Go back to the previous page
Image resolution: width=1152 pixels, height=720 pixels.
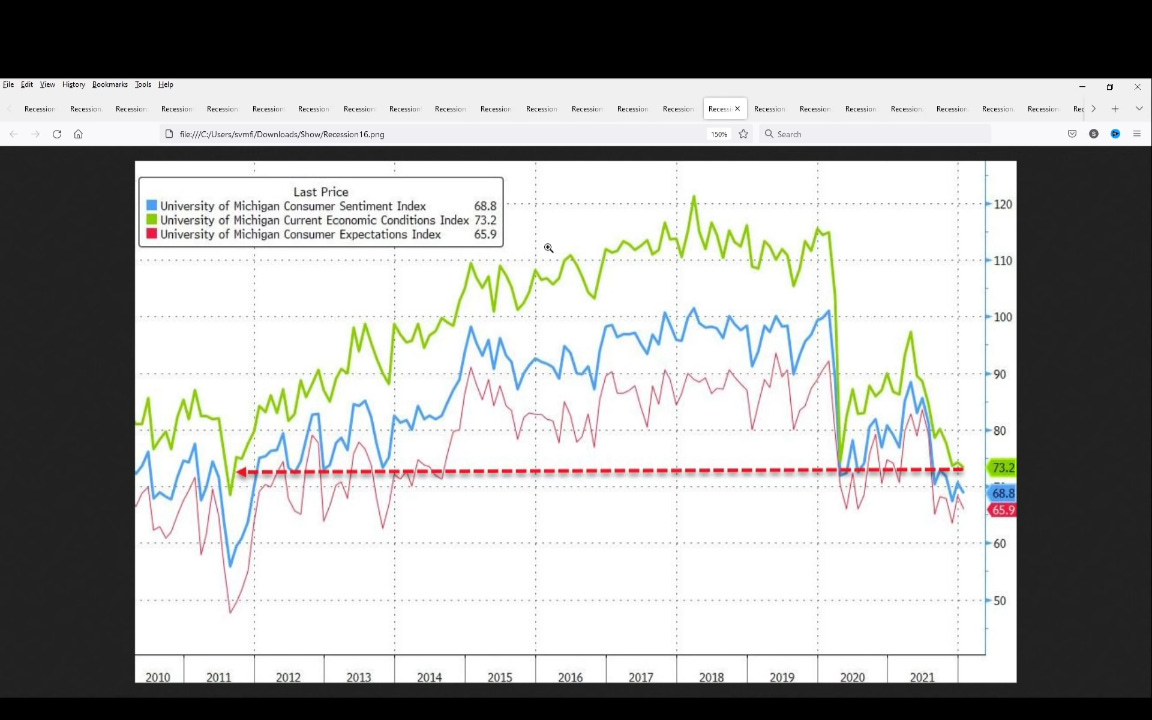(13, 134)
